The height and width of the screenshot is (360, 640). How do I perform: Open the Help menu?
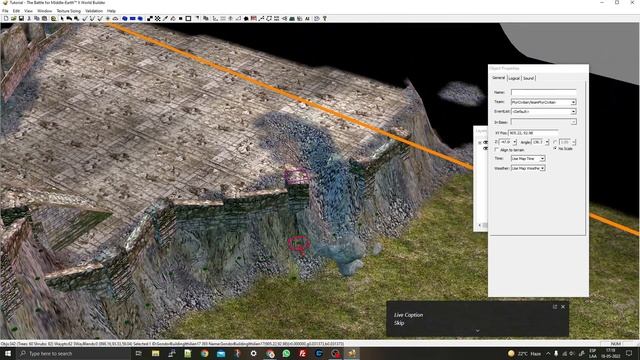(111, 11)
